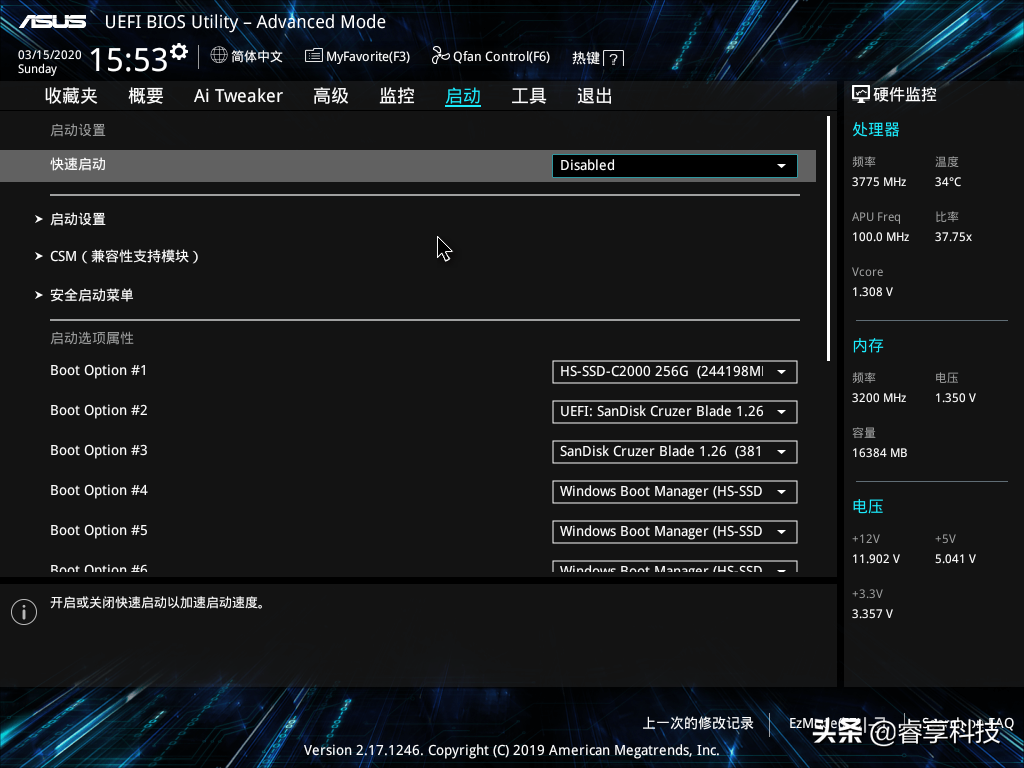Click the 34°C temperature value
This screenshot has height=768, width=1024.
pyautogui.click(x=948, y=182)
